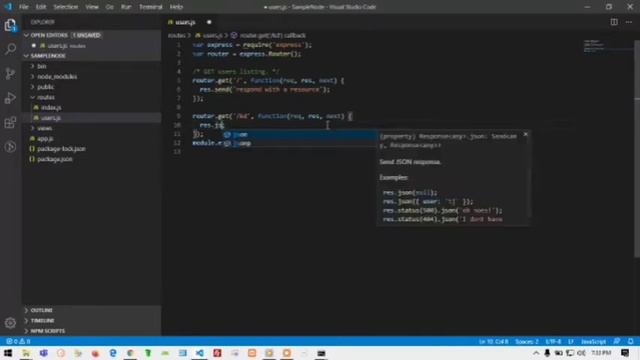
Task: Click the editor vertical scrollbar
Action: pos(637,149)
